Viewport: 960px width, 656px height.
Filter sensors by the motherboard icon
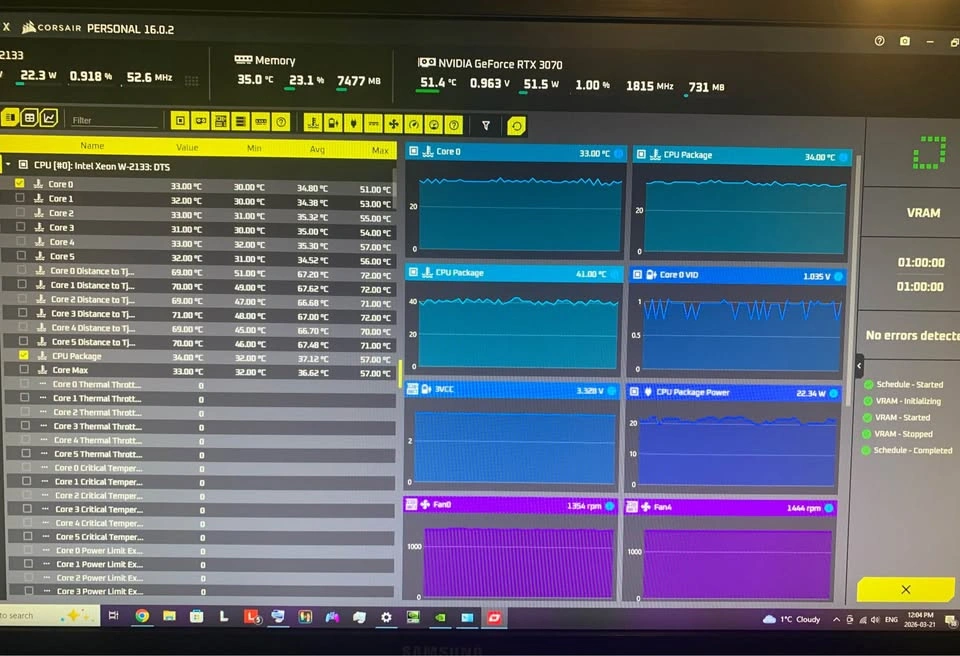click(220, 122)
